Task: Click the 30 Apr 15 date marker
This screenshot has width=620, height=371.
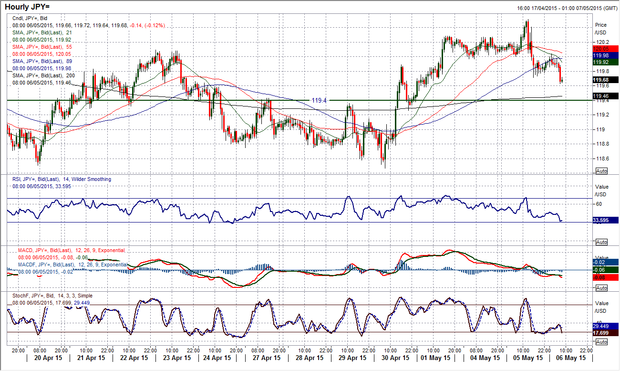Action: coord(395,358)
